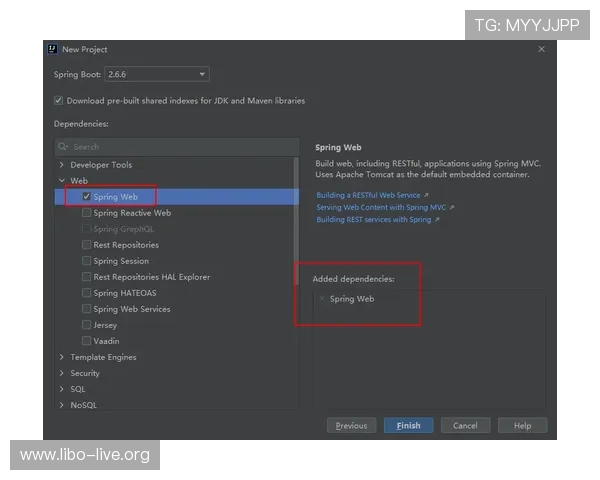Tick the Rest Repositories checkbox
600x480 pixels.
click(x=87, y=245)
